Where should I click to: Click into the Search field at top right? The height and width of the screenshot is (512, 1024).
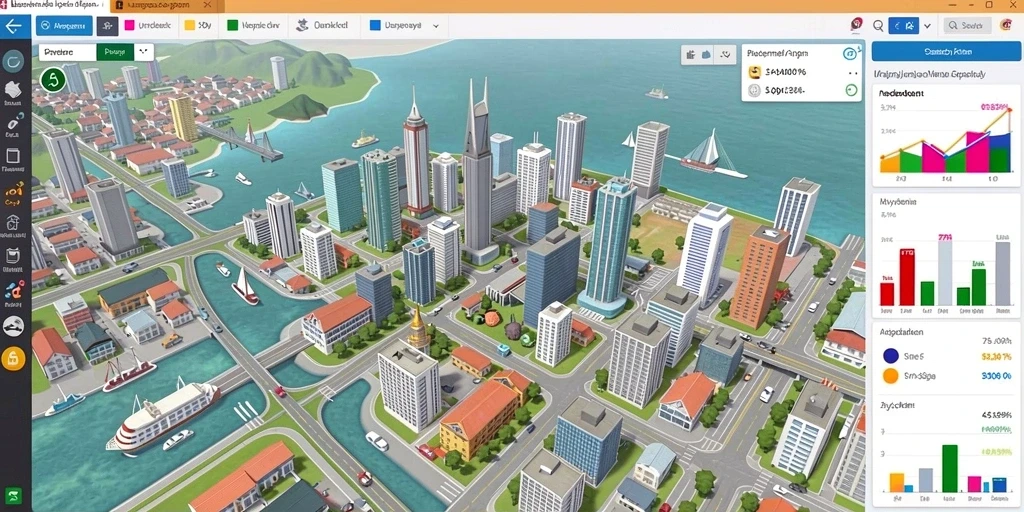click(x=967, y=25)
